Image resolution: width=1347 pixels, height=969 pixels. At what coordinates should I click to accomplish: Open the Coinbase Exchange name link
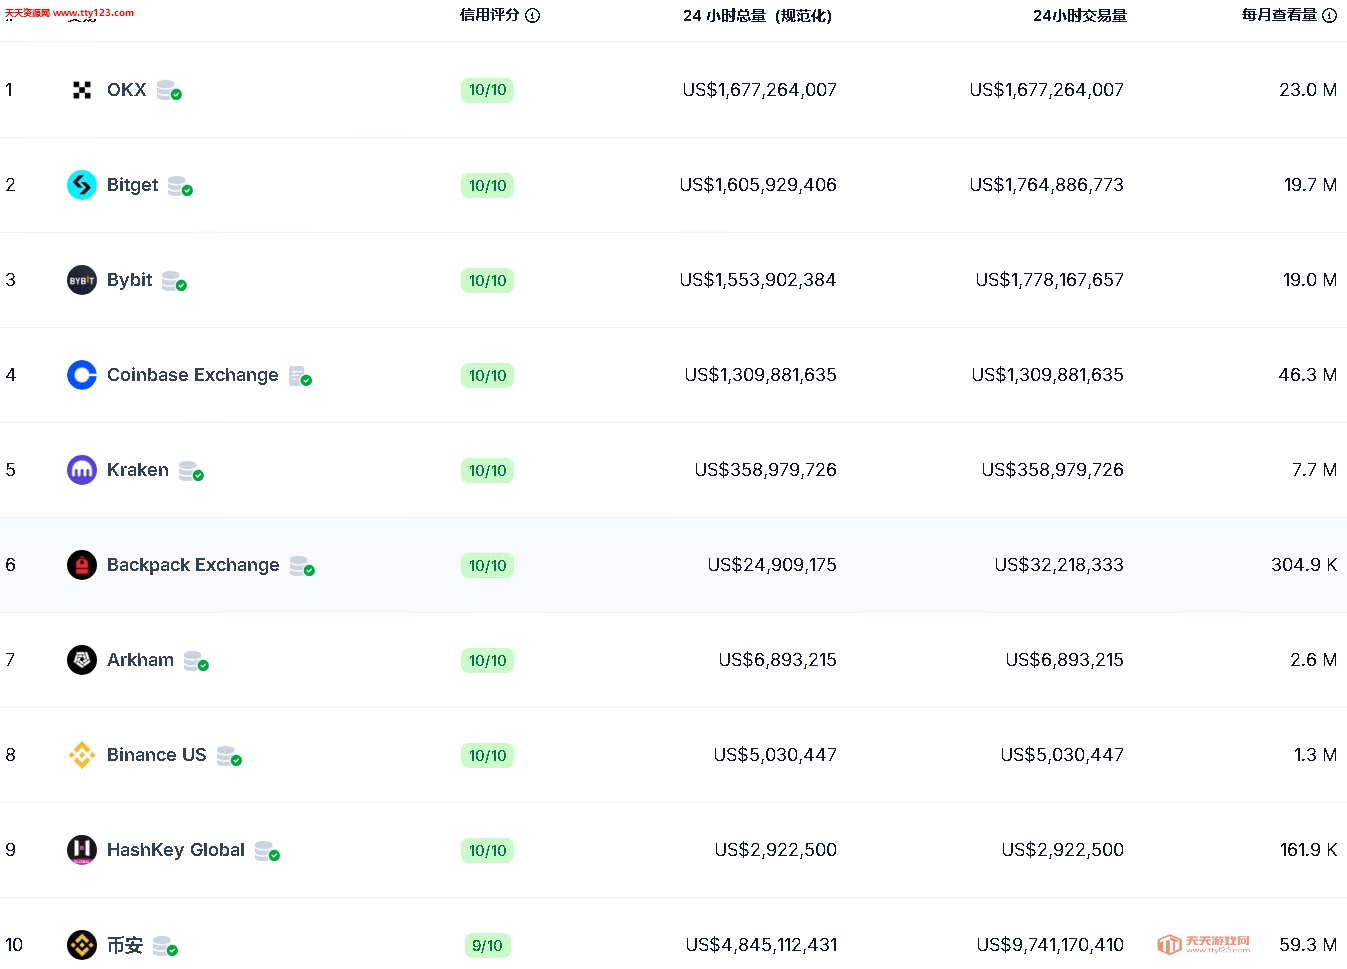[192, 375]
